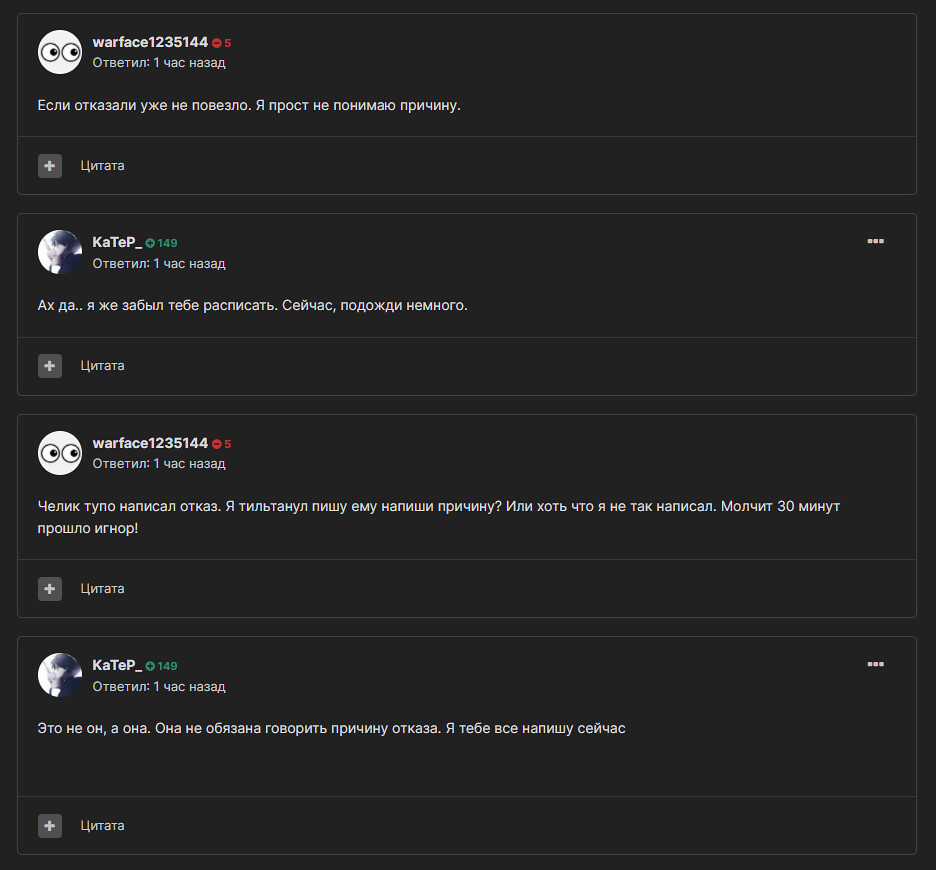Image resolution: width=936 pixels, height=870 pixels.
Task: Click timestamp 'Ответил: 1 час назад' on 'Челик' post
Action: pos(159,464)
